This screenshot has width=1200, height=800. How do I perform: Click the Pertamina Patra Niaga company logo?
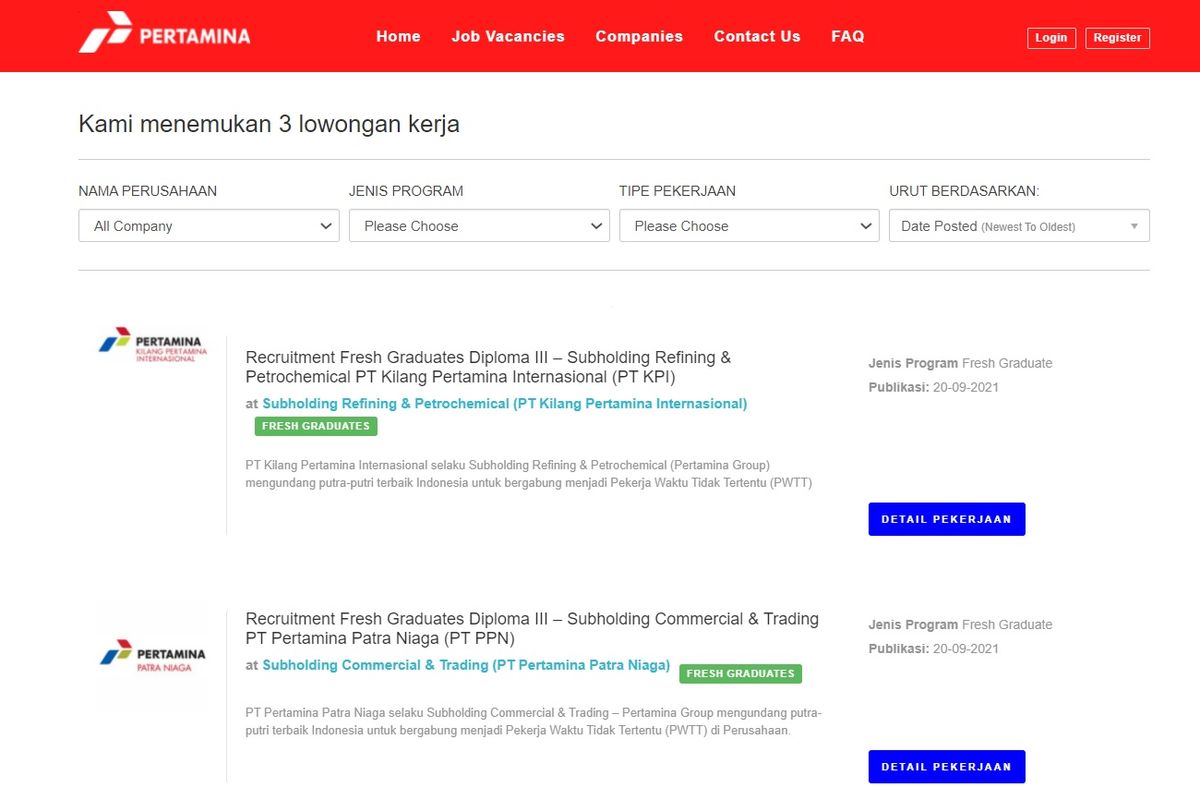point(151,655)
